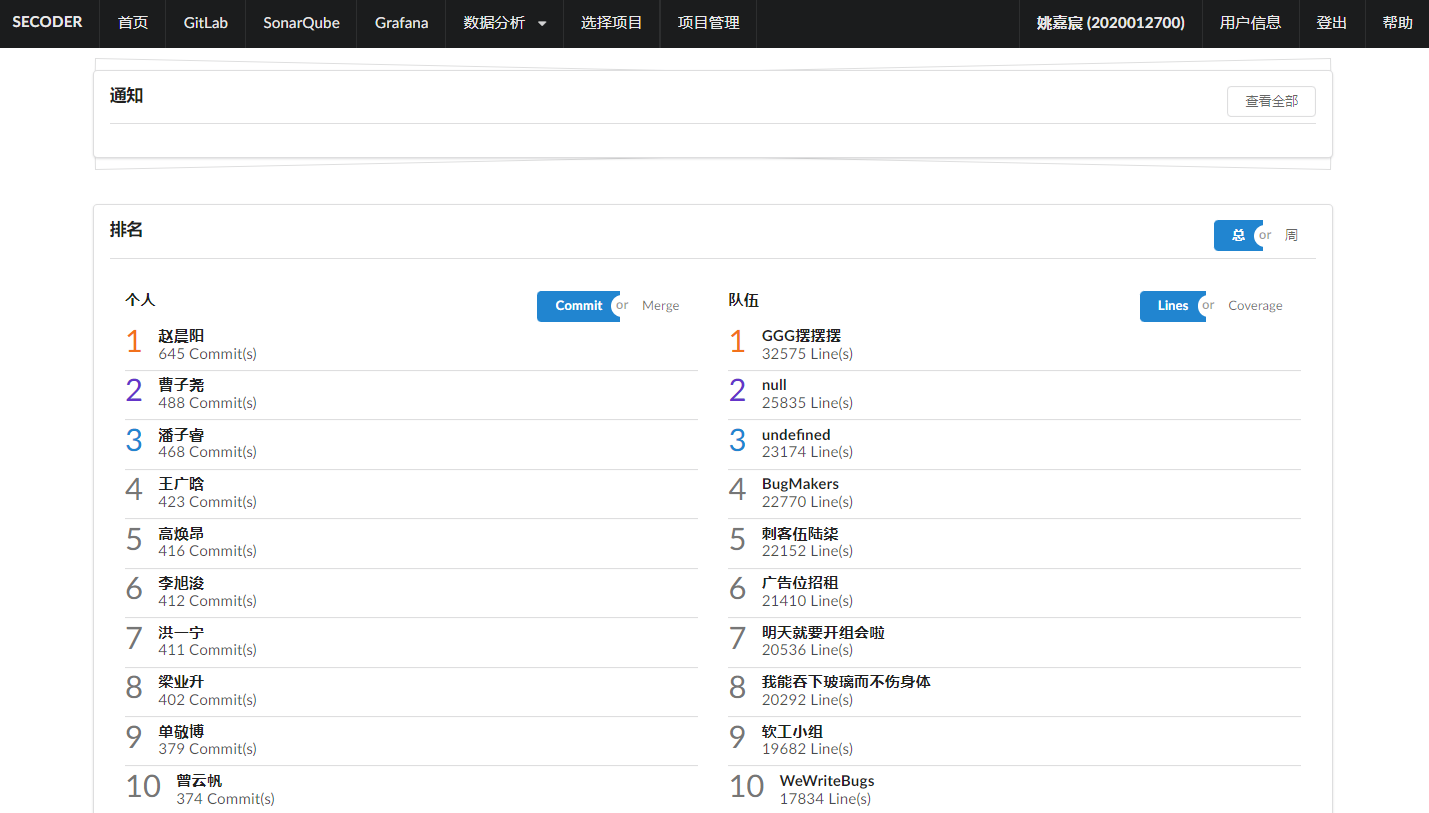The width and height of the screenshot is (1429, 813).
Task: Select 选择项目 menu item
Action: [611, 23]
